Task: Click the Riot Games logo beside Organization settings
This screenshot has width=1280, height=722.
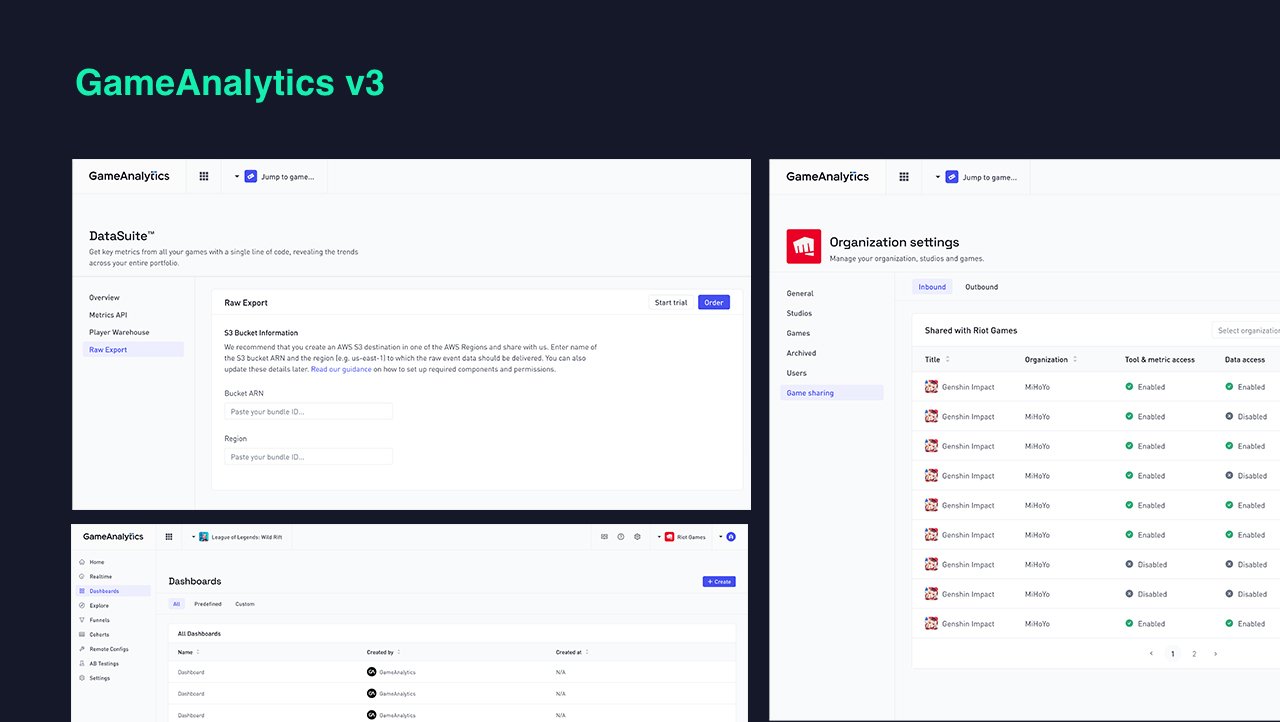Action: [804, 246]
